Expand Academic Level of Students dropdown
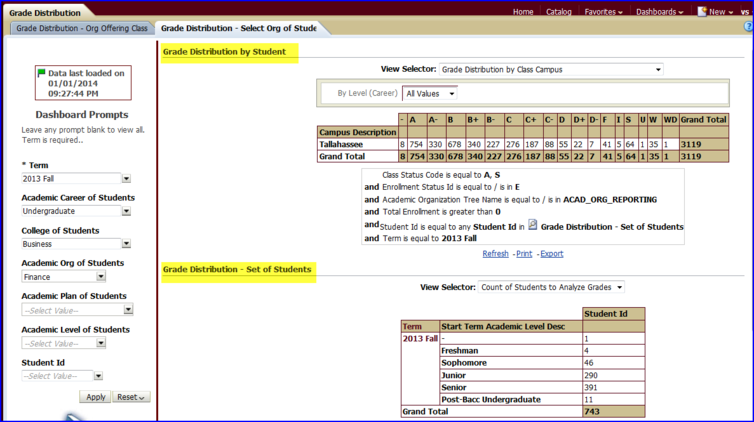This screenshot has height=422, width=754. (101, 343)
